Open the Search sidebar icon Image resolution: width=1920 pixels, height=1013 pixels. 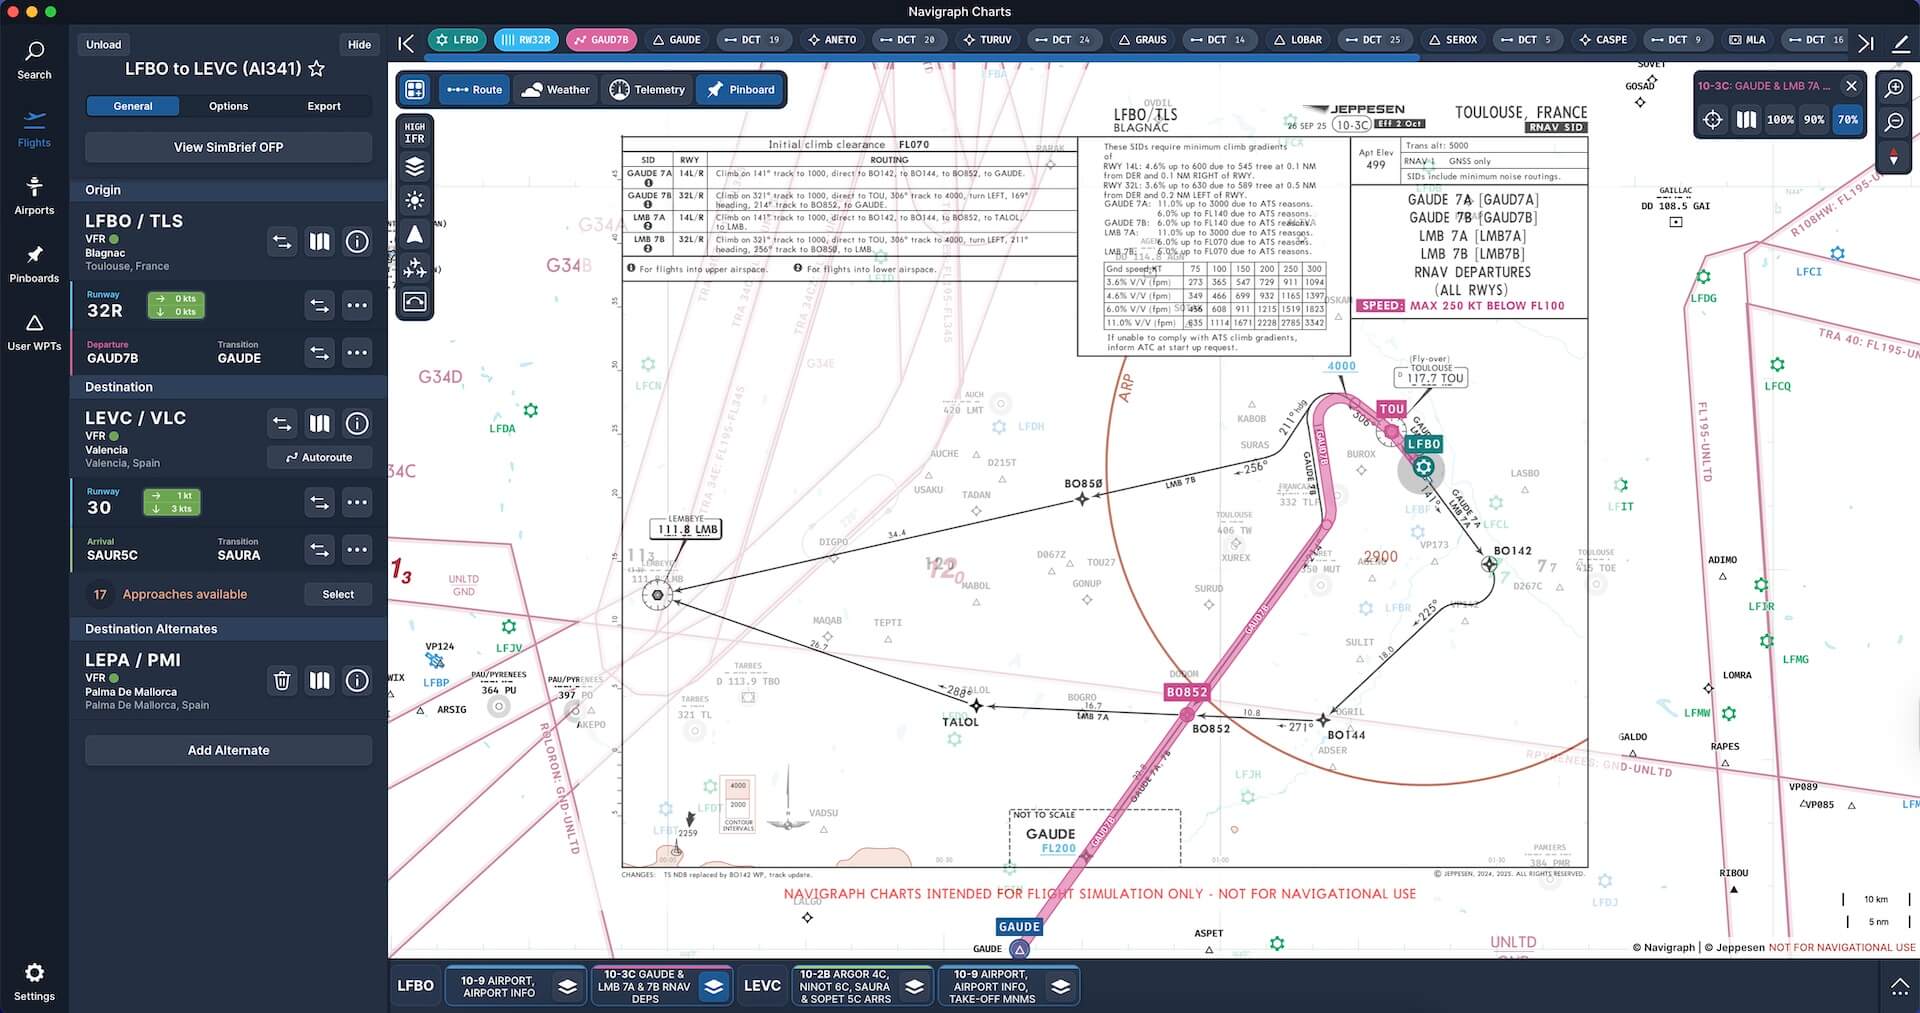pos(34,60)
